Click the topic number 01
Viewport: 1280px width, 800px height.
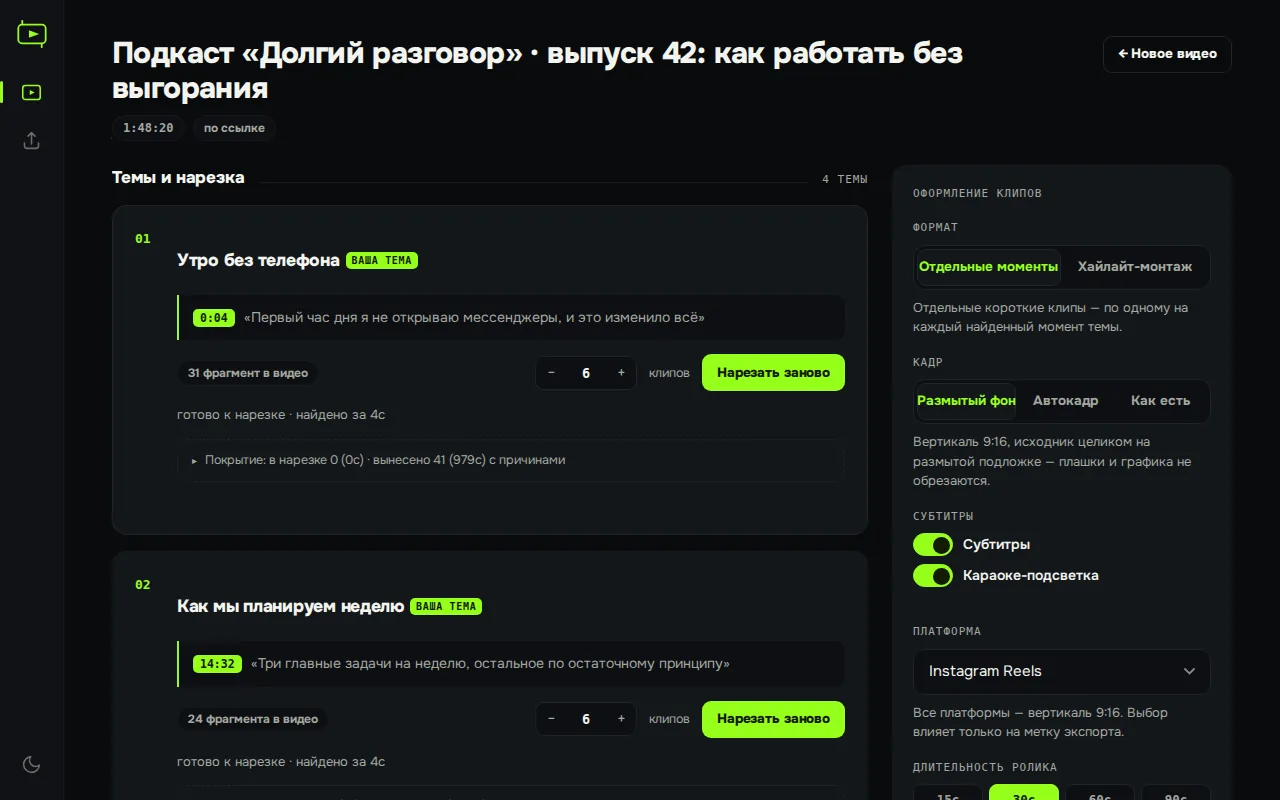[143, 239]
